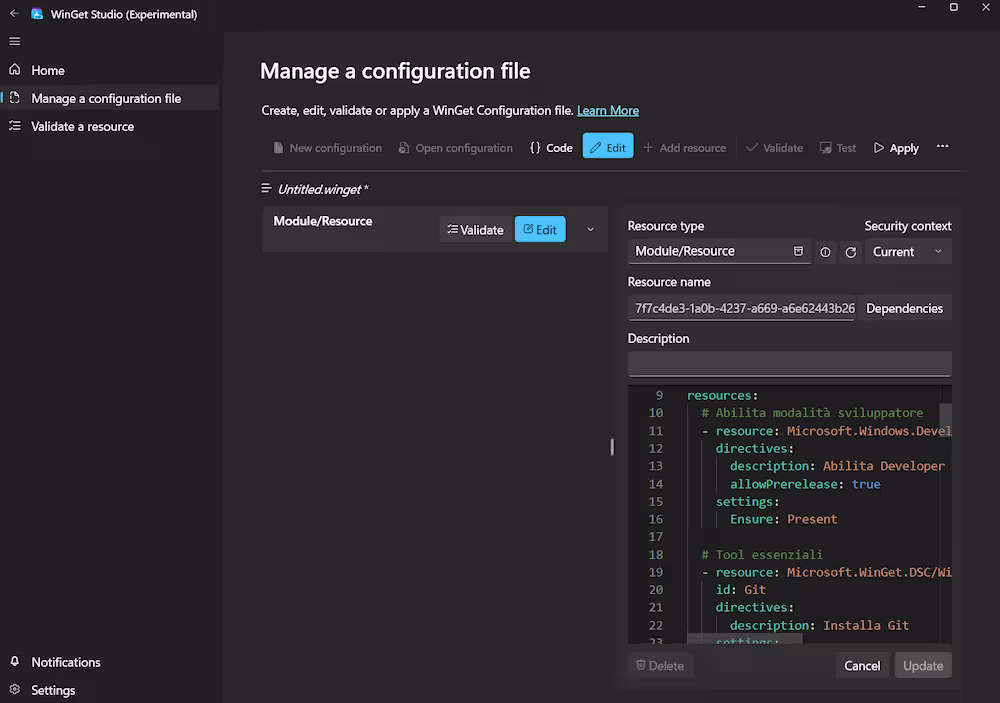Open Validate a resource page

[x=110, y=126]
